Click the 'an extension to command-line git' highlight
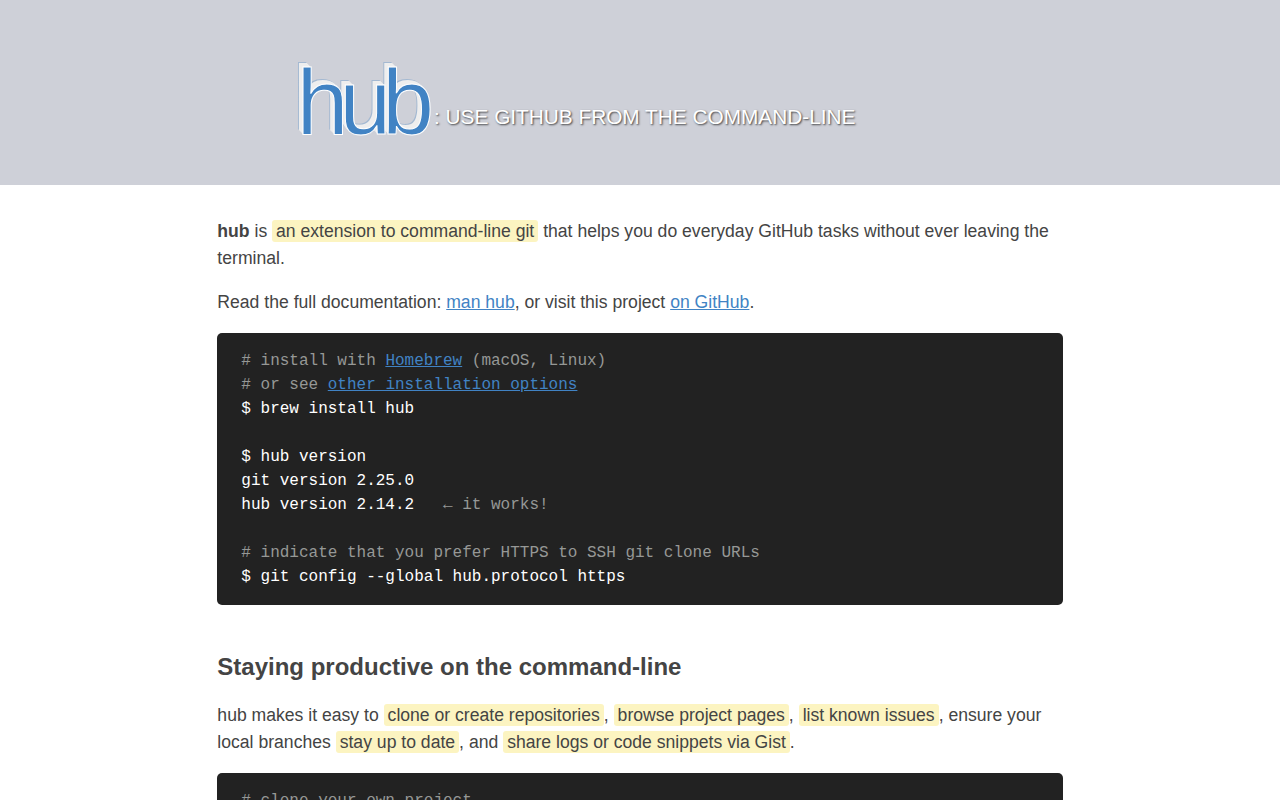This screenshot has width=1280, height=800. (x=405, y=231)
